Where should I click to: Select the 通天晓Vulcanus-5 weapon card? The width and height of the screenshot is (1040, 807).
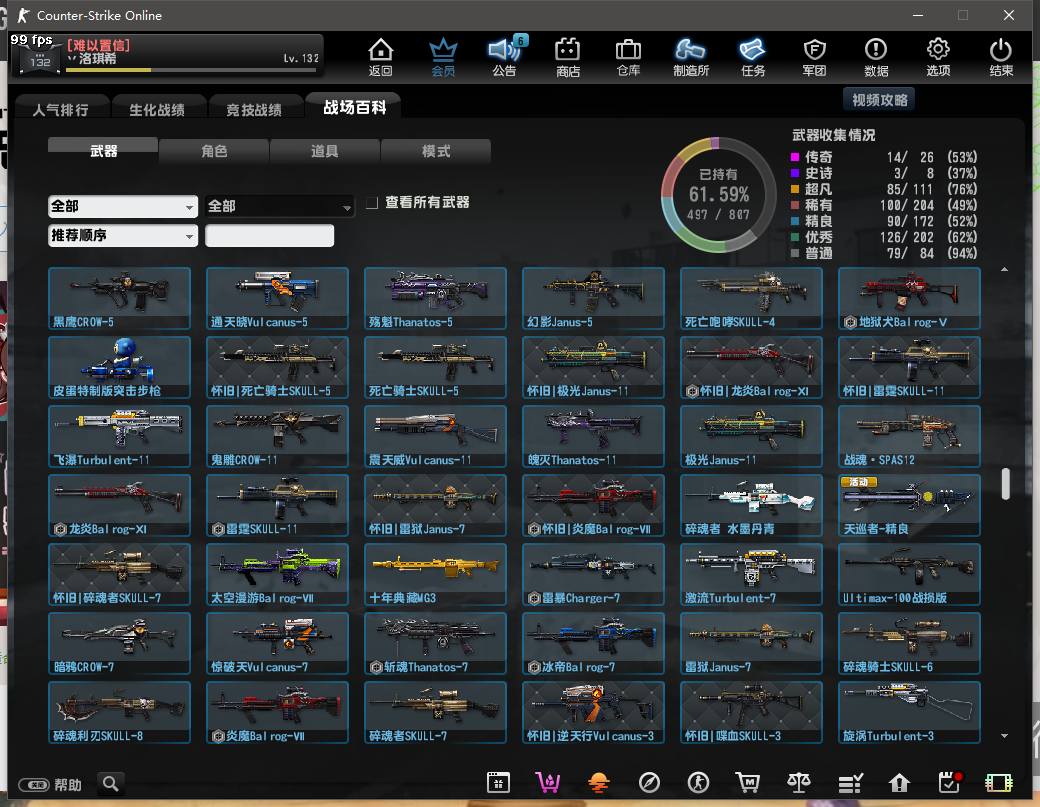point(277,298)
